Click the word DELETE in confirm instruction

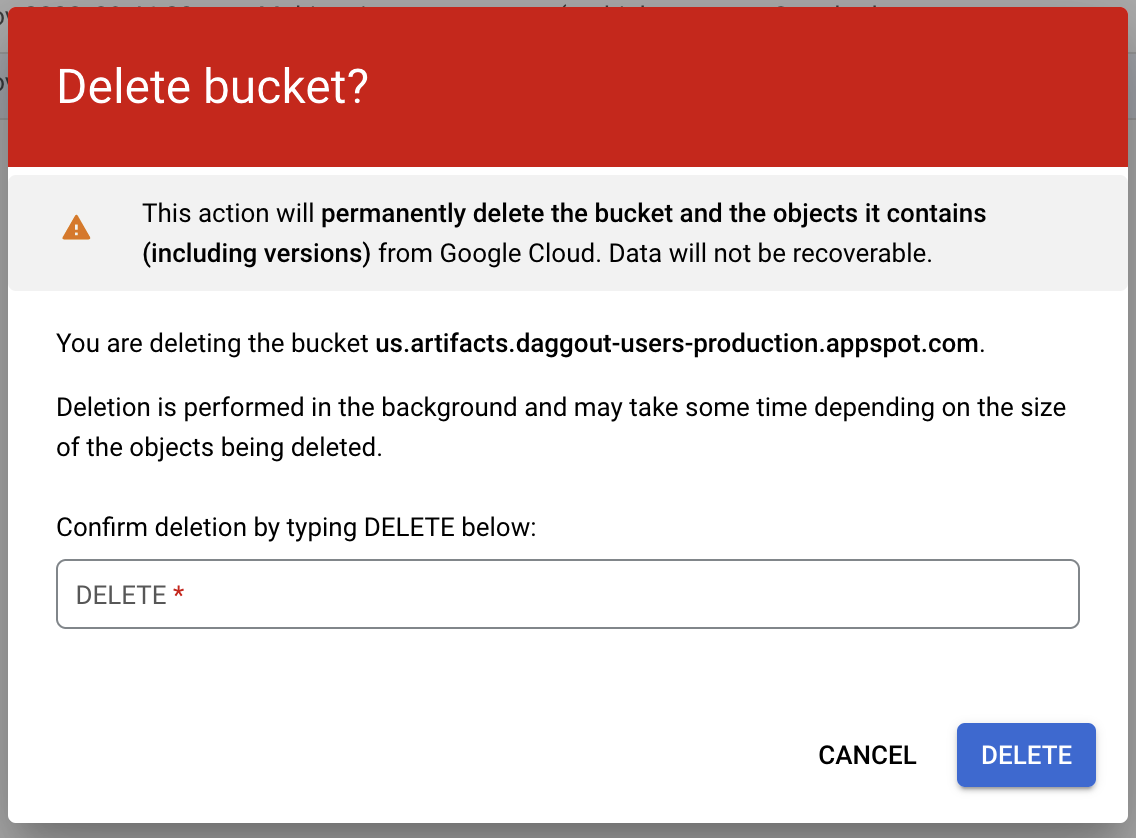[x=410, y=527]
